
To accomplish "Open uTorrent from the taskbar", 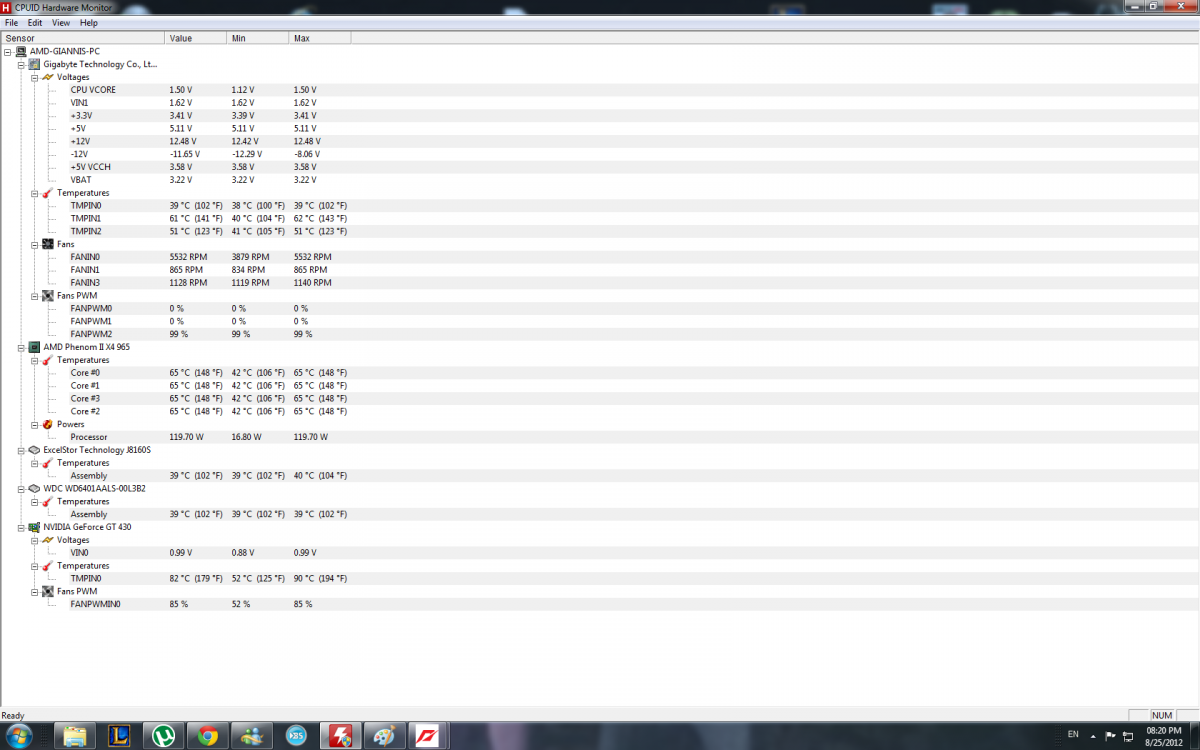I will point(163,736).
